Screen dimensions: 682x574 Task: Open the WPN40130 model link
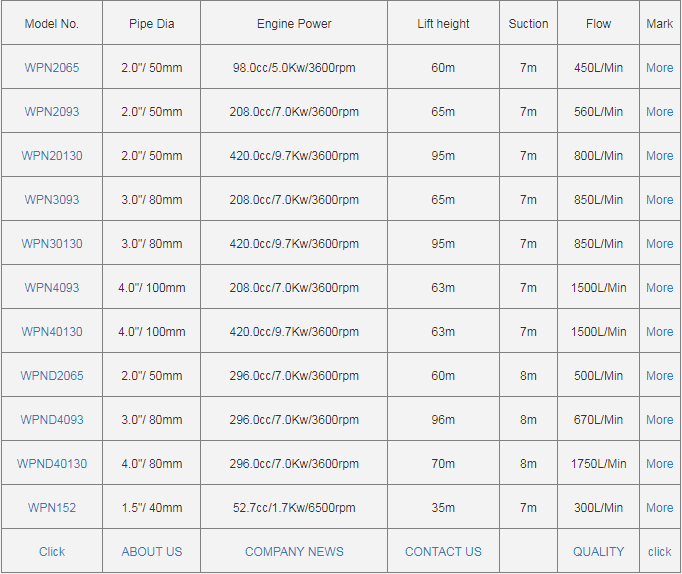pyautogui.click(x=52, y=332)
